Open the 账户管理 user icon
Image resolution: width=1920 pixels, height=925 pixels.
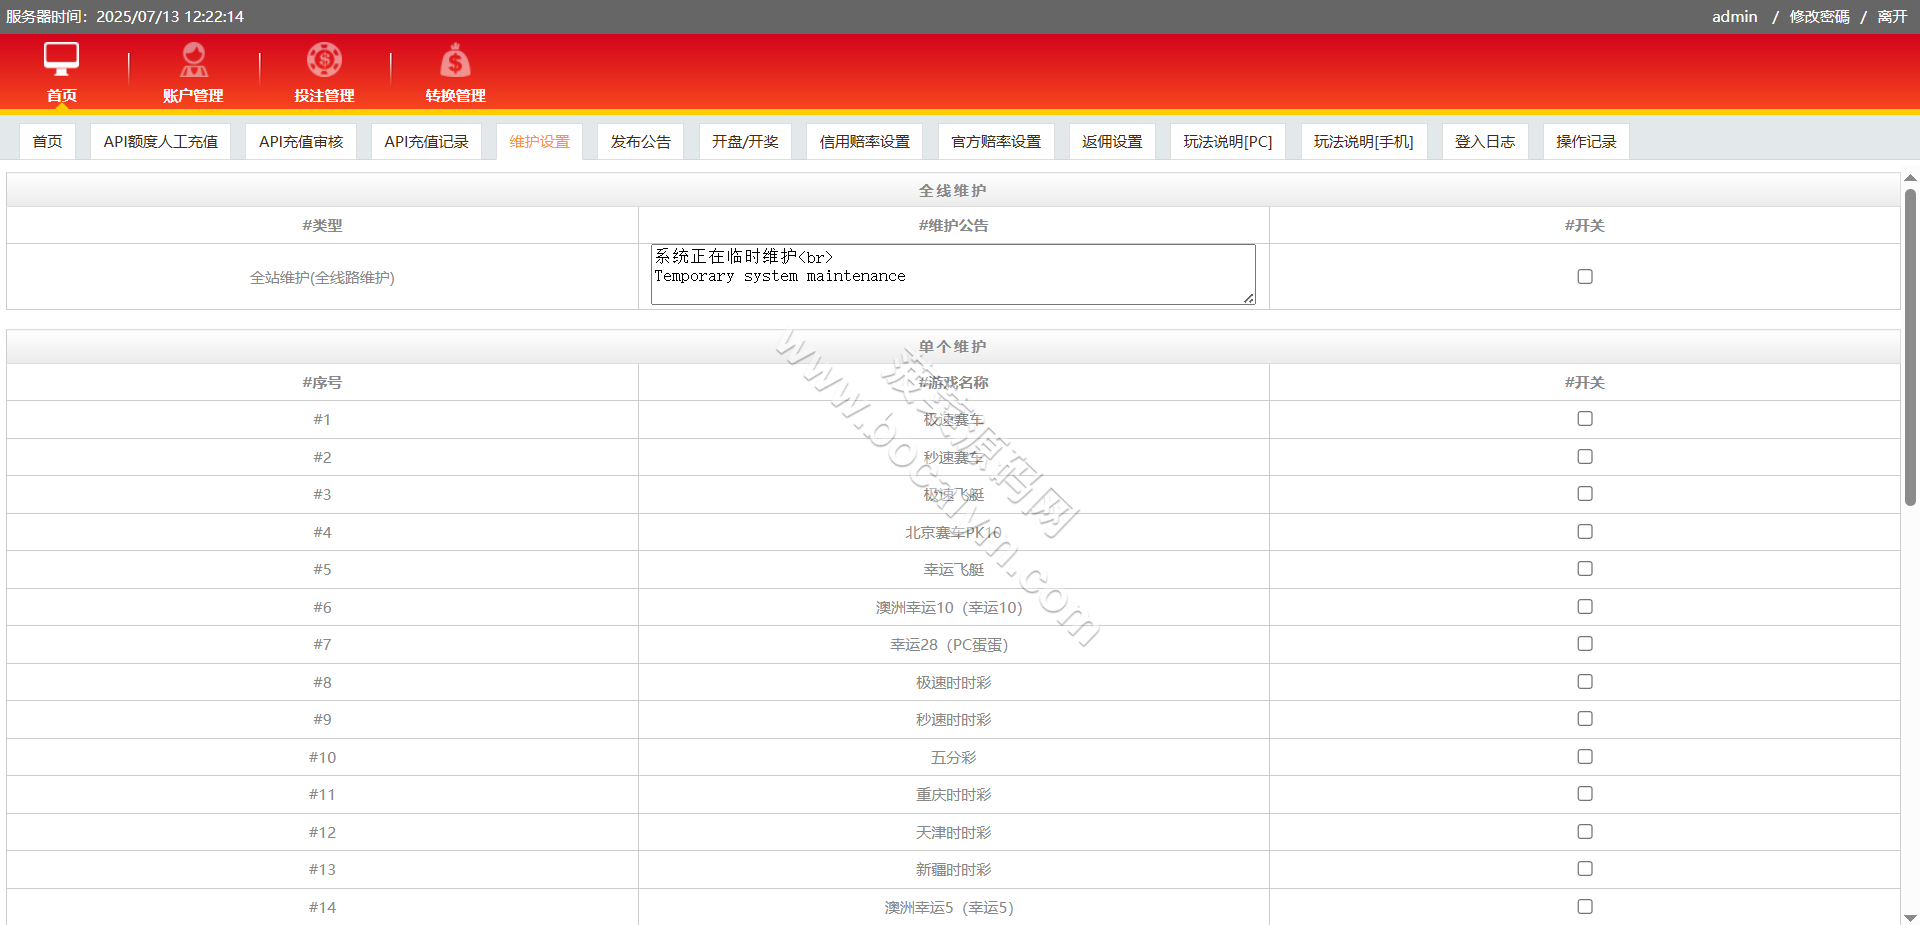point(193,60)
